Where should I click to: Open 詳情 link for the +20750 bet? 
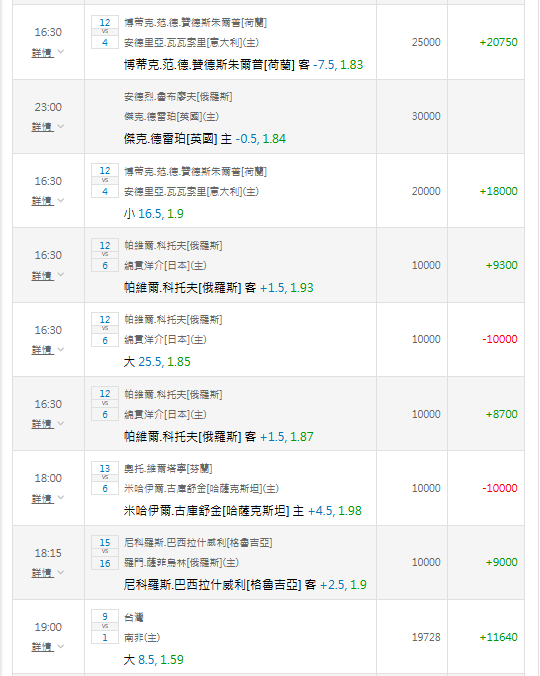tap(42, 53)
